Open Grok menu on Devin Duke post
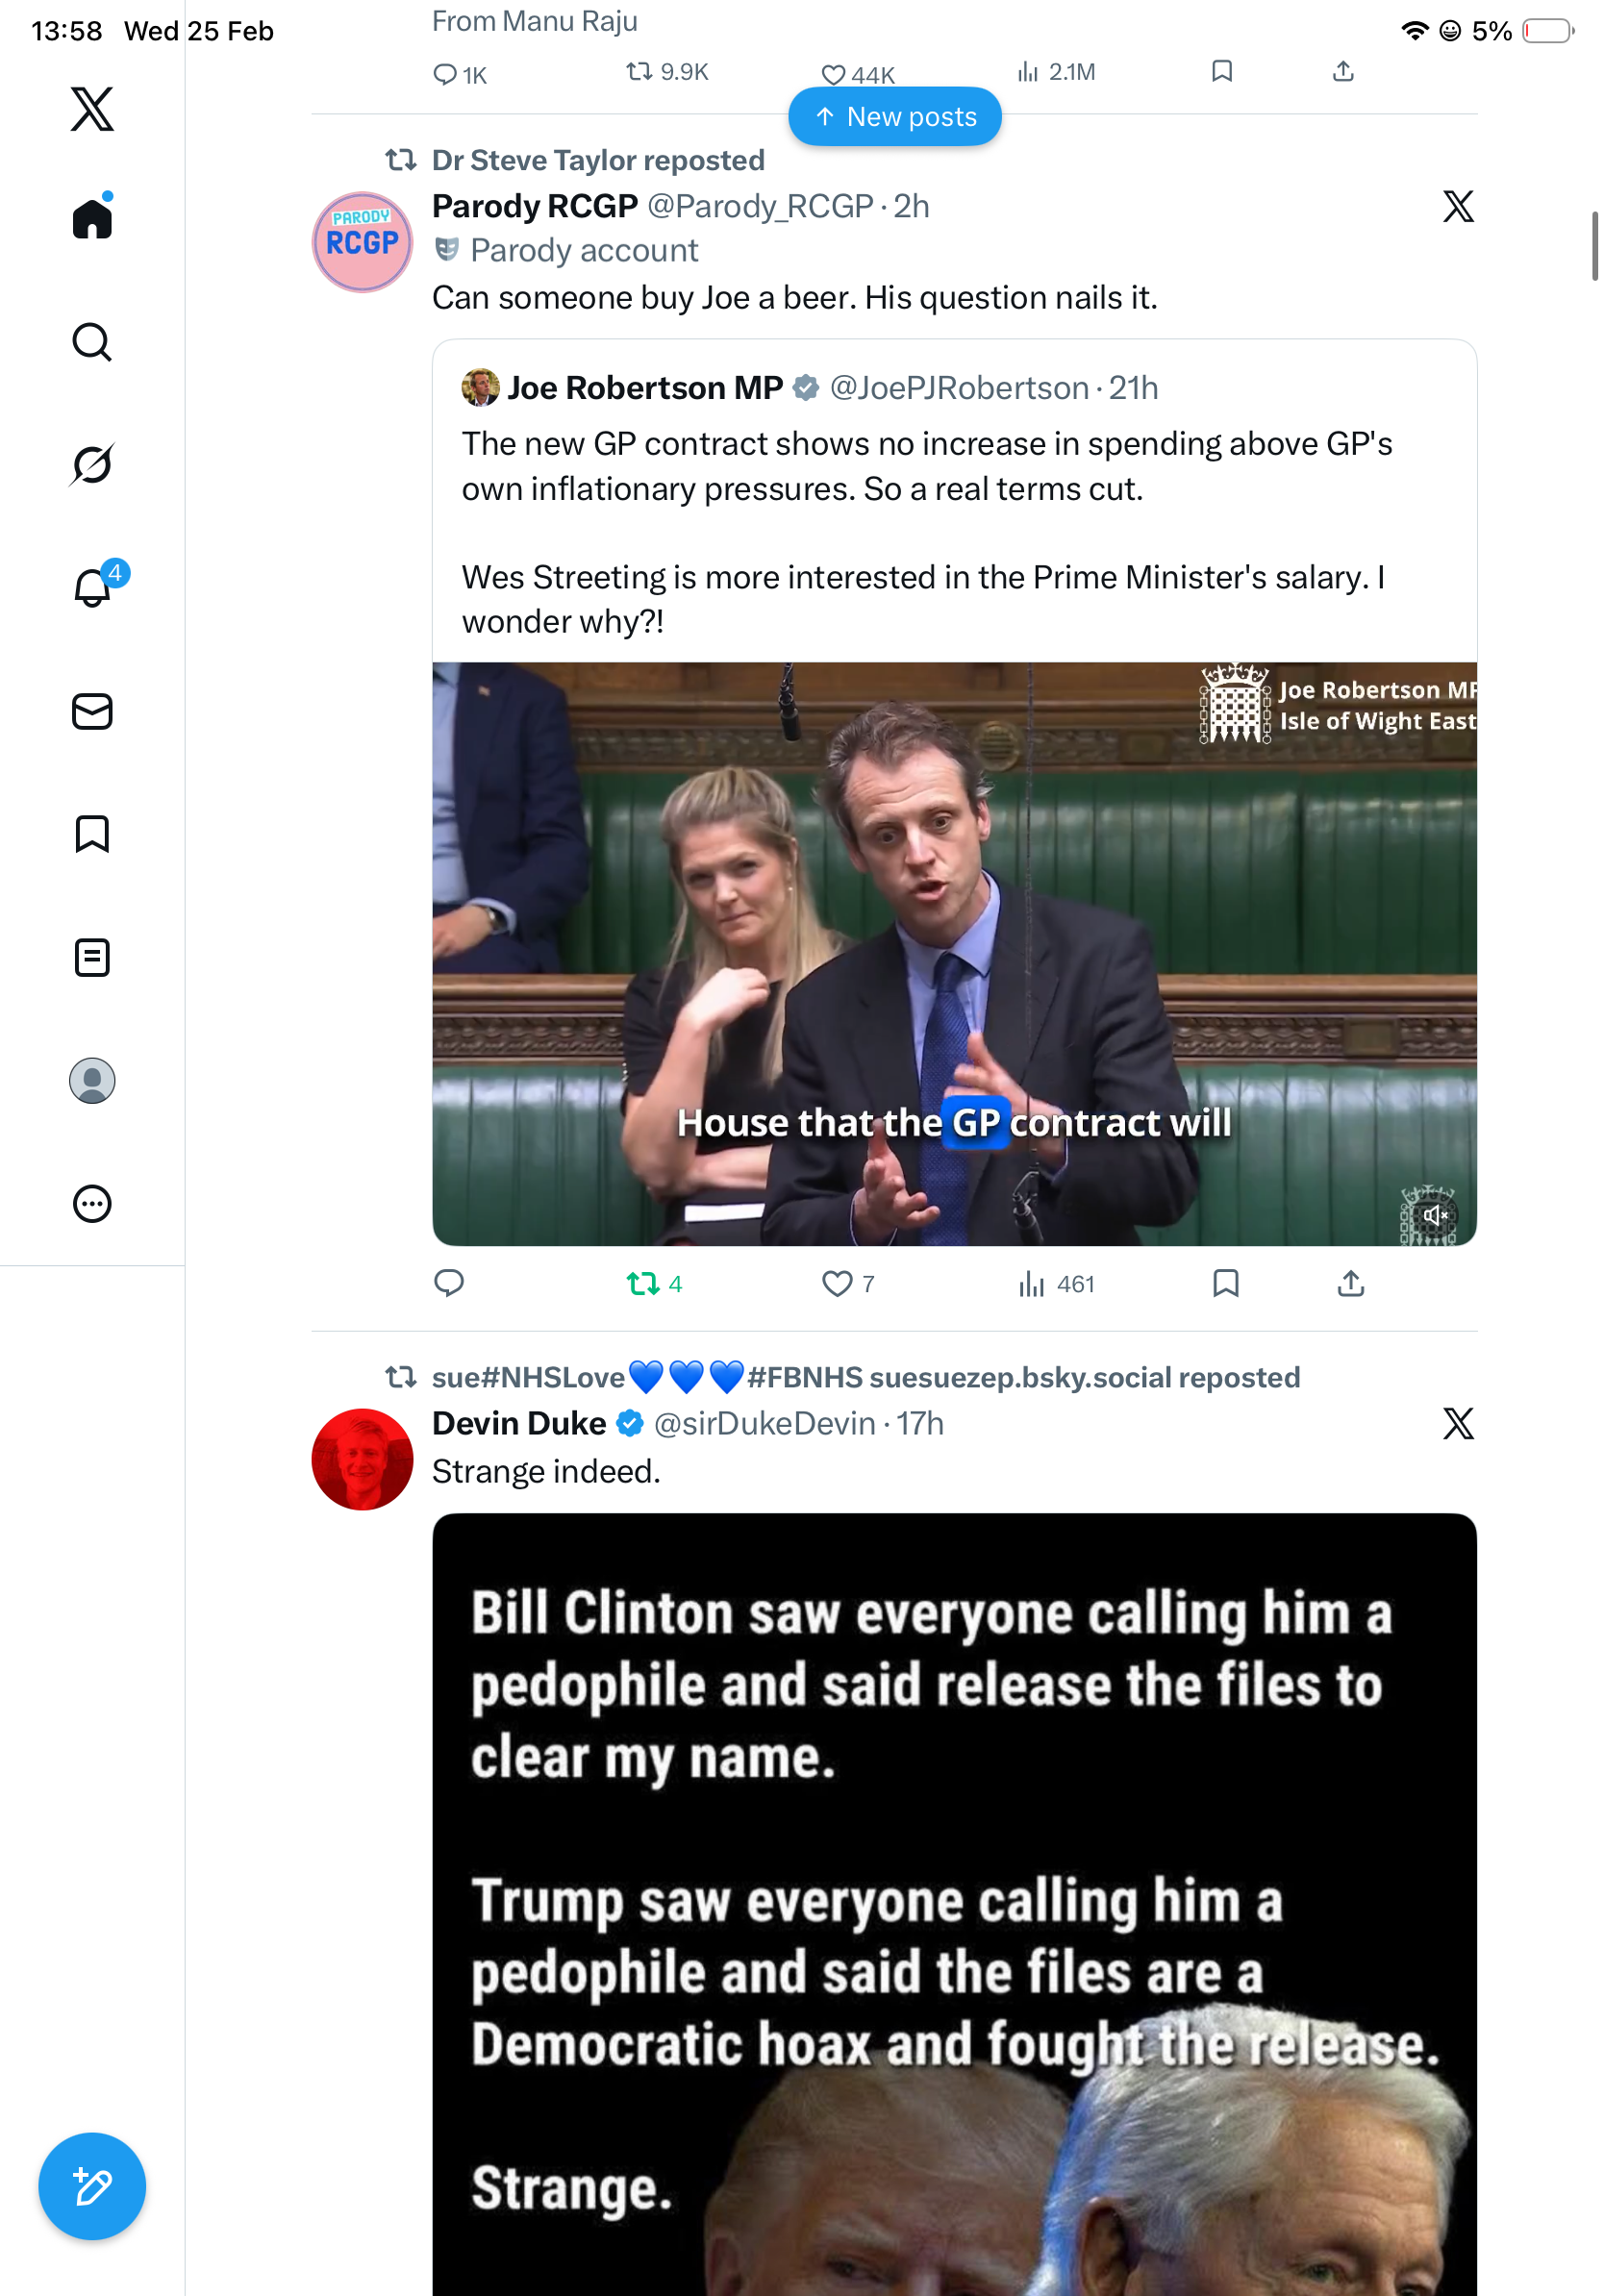 click(1458, 1423)
